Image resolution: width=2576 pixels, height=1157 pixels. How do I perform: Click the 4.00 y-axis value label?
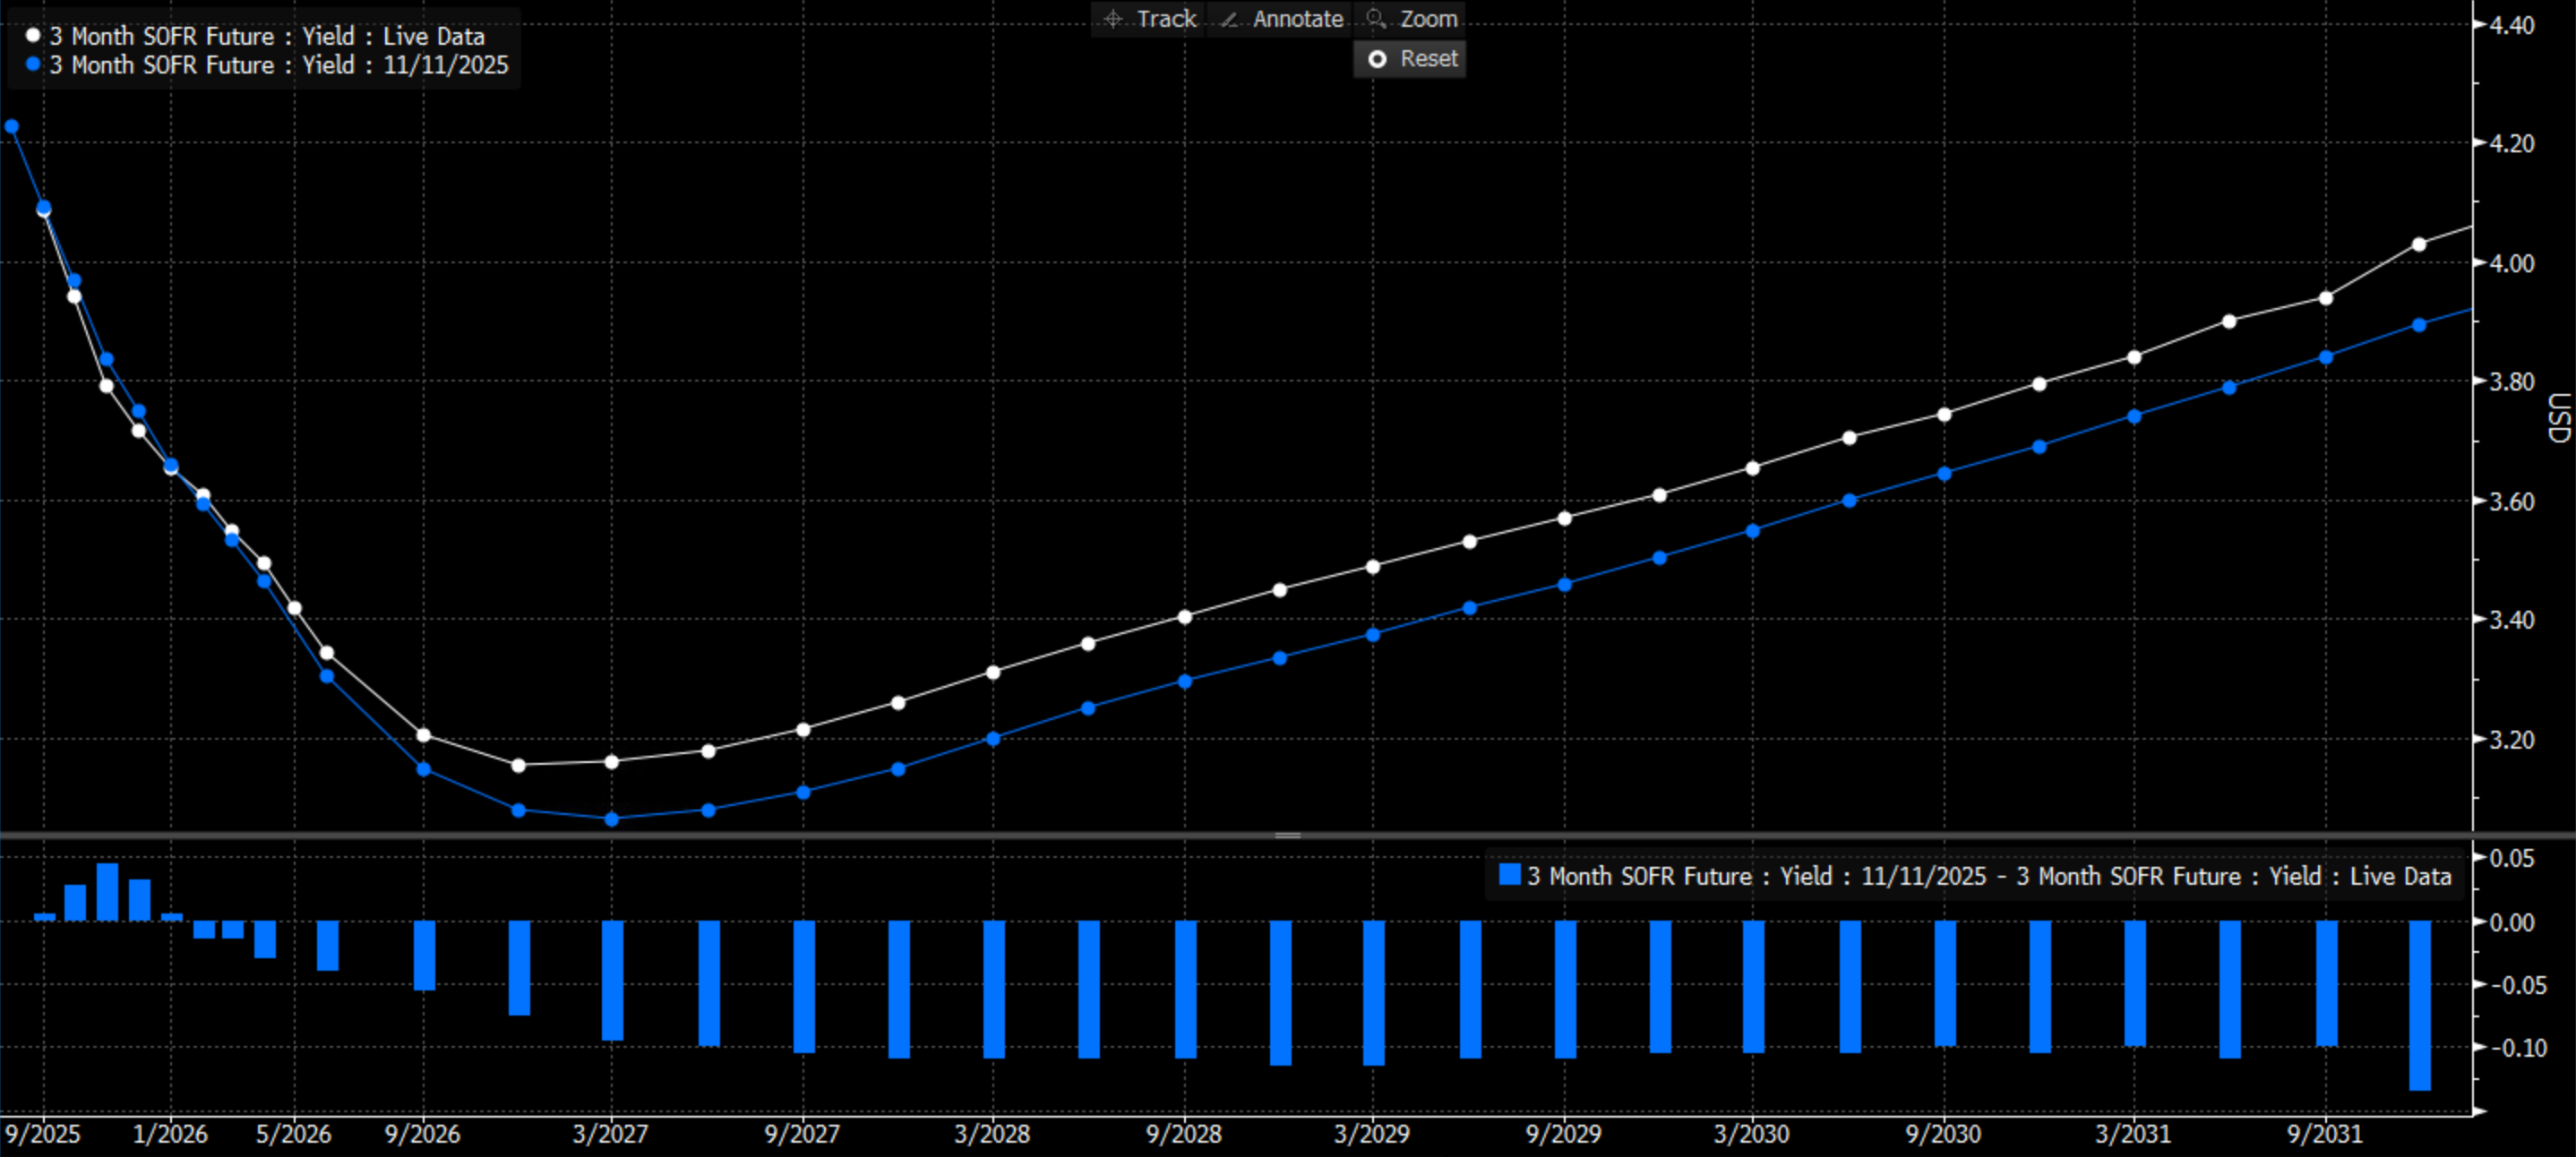coord(2511,264)
